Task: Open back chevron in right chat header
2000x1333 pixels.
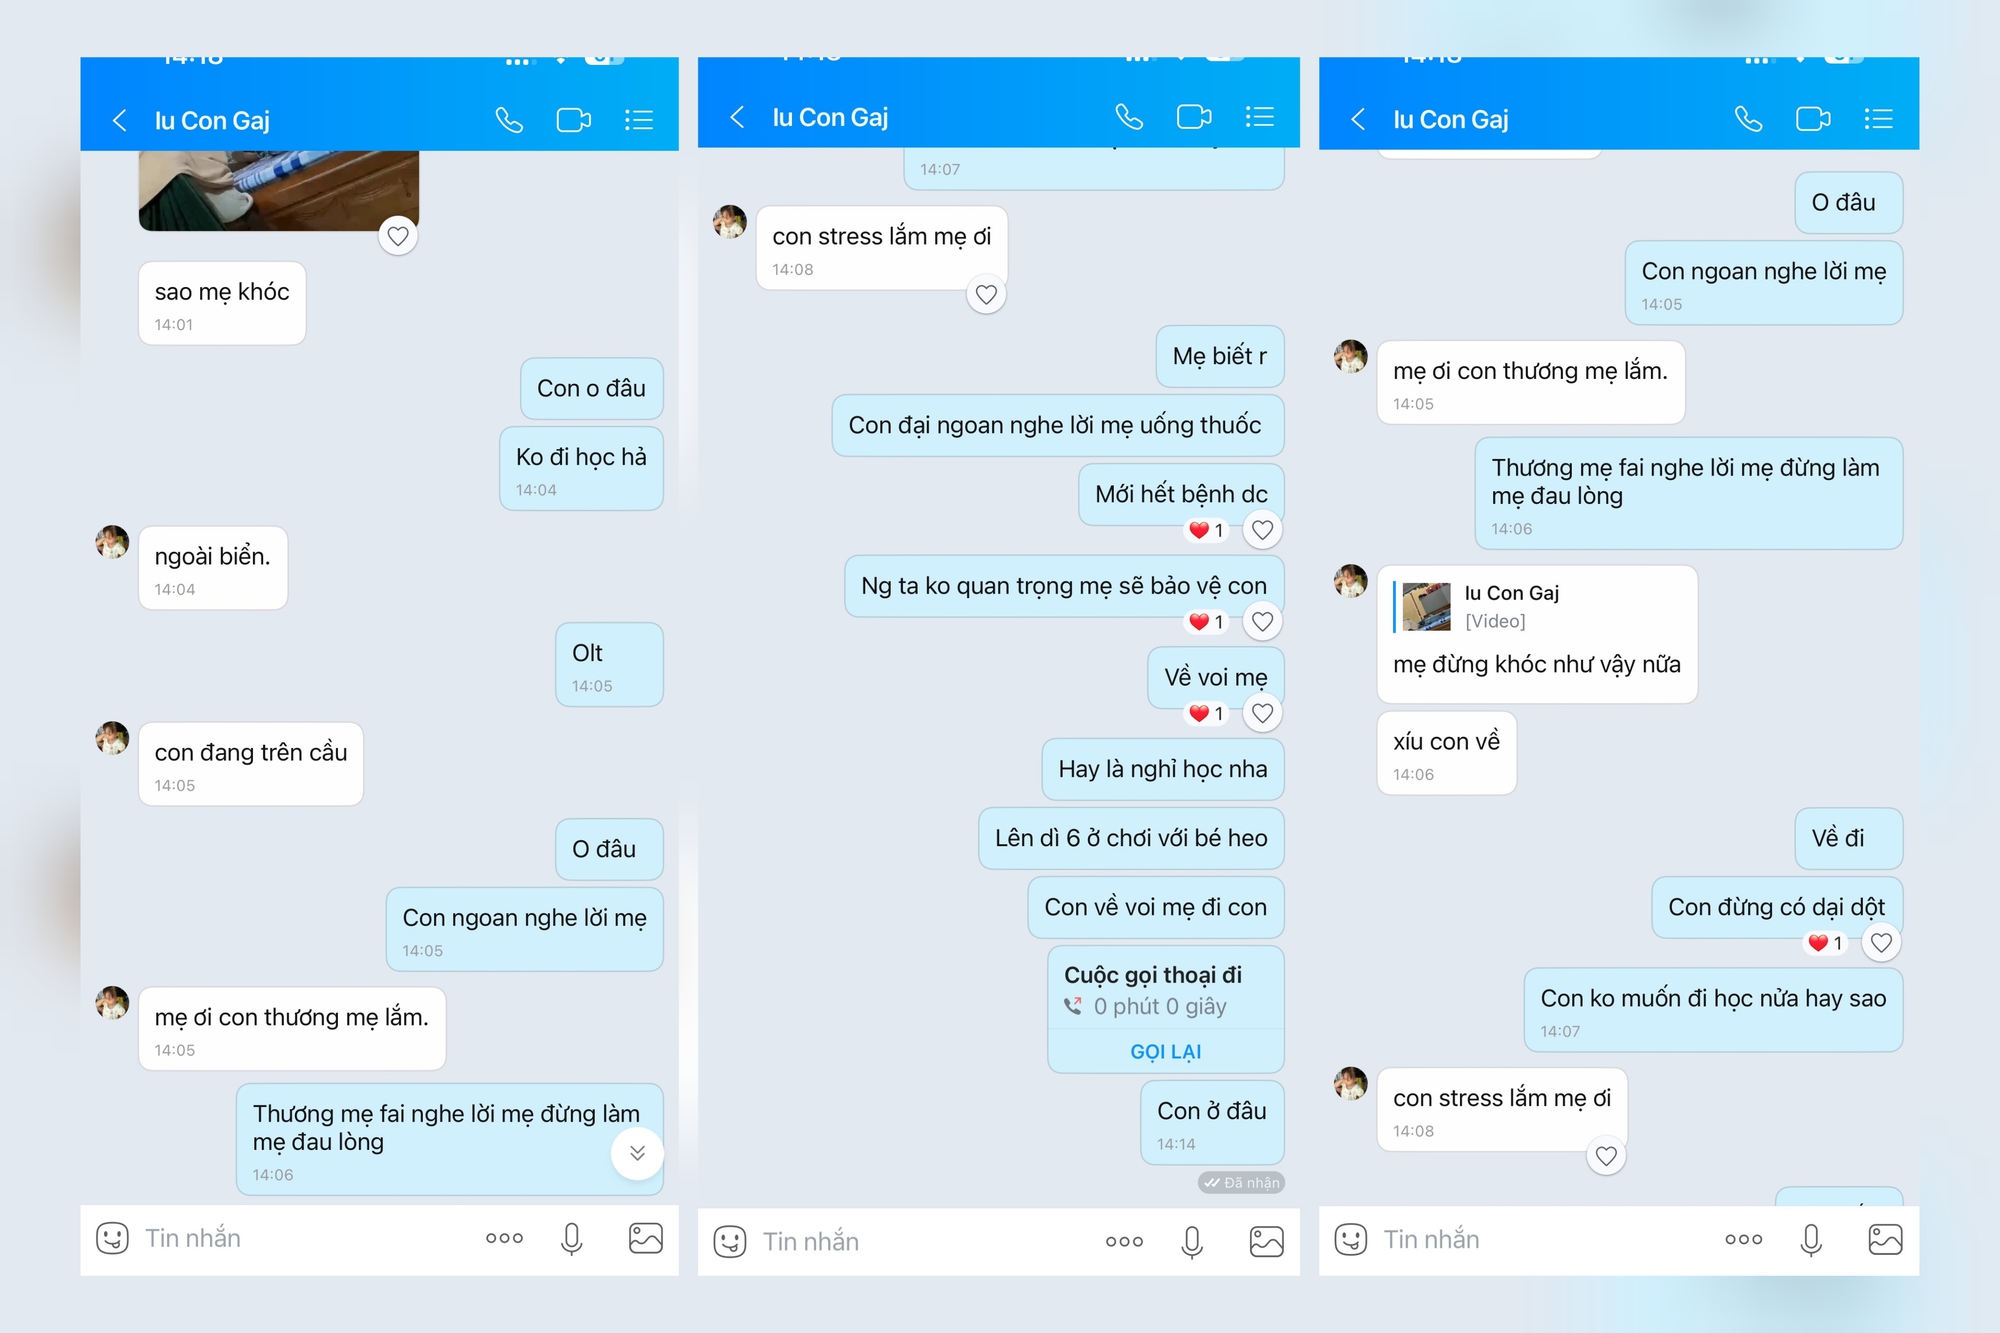Action: click(1358, 119)
